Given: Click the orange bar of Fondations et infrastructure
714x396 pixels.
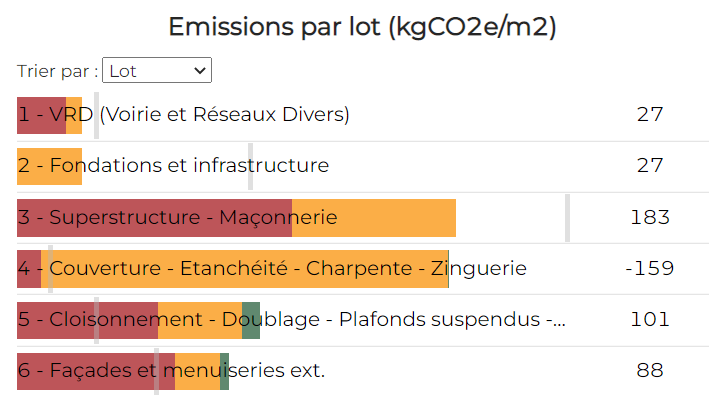Looking at the screenshot, I should pyautogui.click(x=49, y=167).
